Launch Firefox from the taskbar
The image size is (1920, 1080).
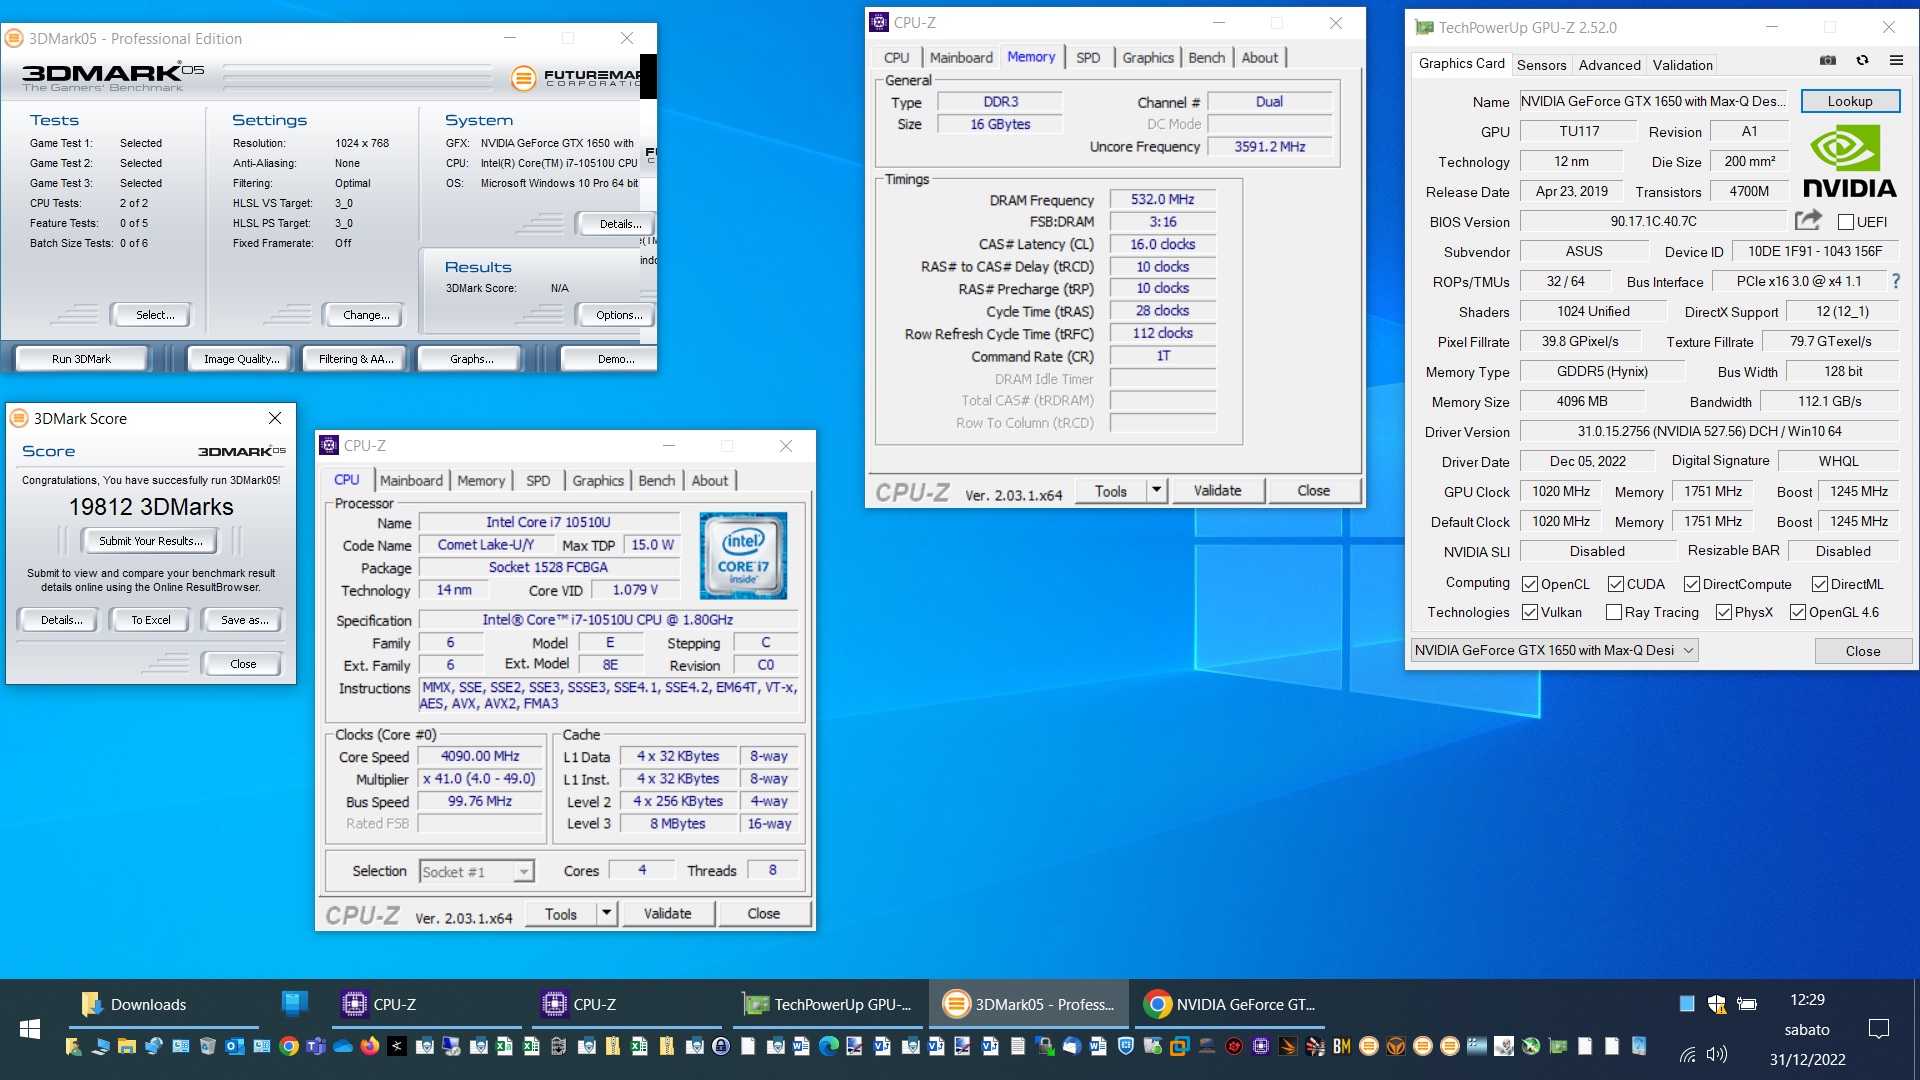click(370, 1046)
